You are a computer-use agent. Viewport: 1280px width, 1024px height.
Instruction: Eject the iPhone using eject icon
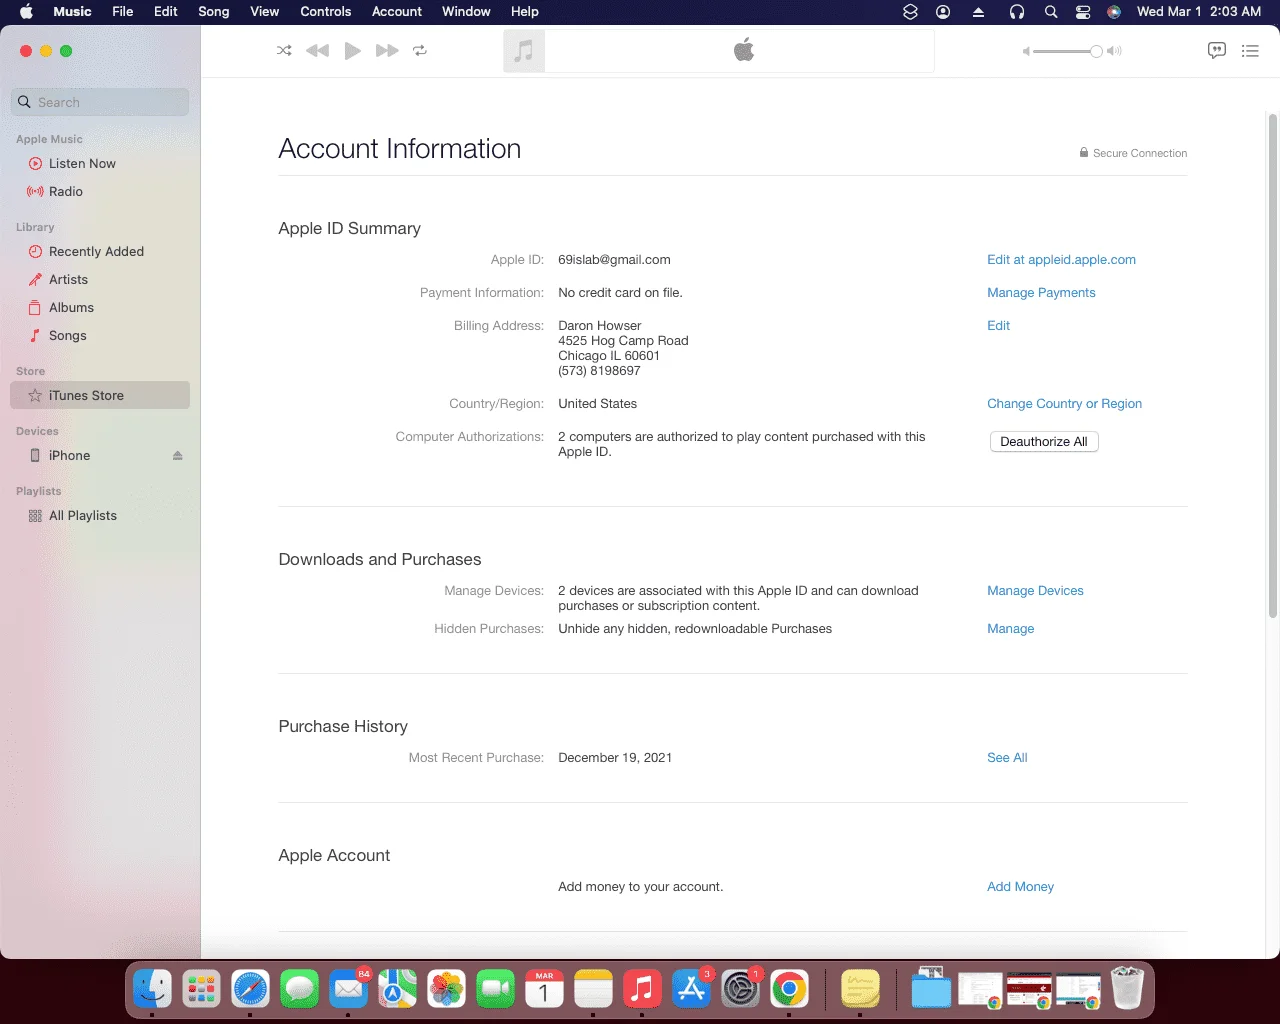pos(177,455)
